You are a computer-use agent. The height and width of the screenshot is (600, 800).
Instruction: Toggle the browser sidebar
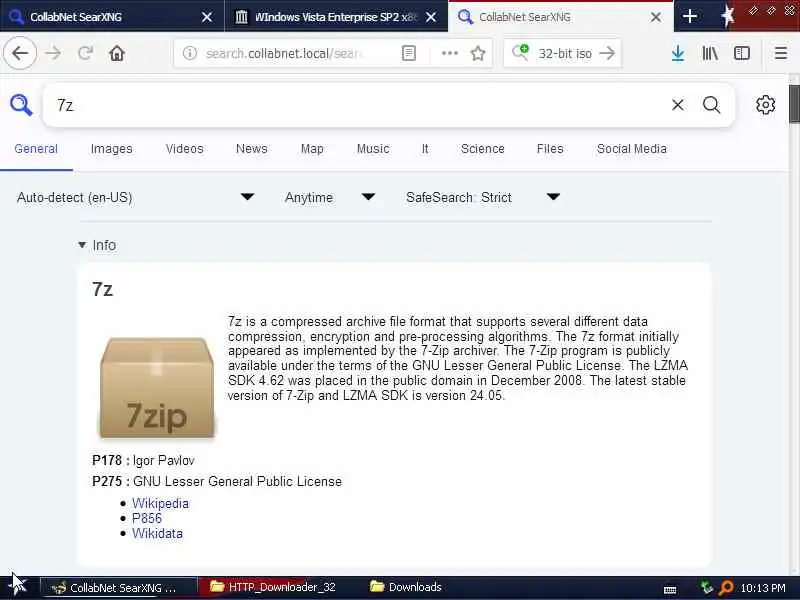[x=742, y=53]
